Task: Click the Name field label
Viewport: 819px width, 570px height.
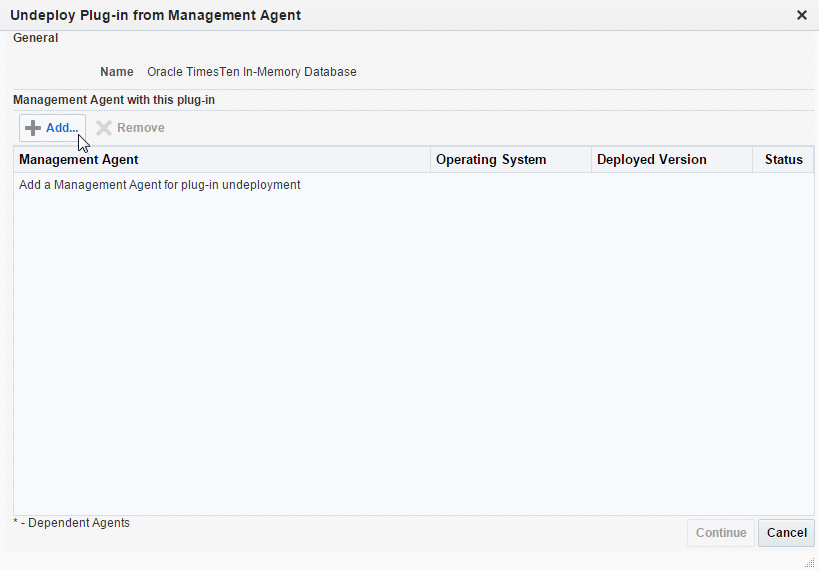Action: 116,72
